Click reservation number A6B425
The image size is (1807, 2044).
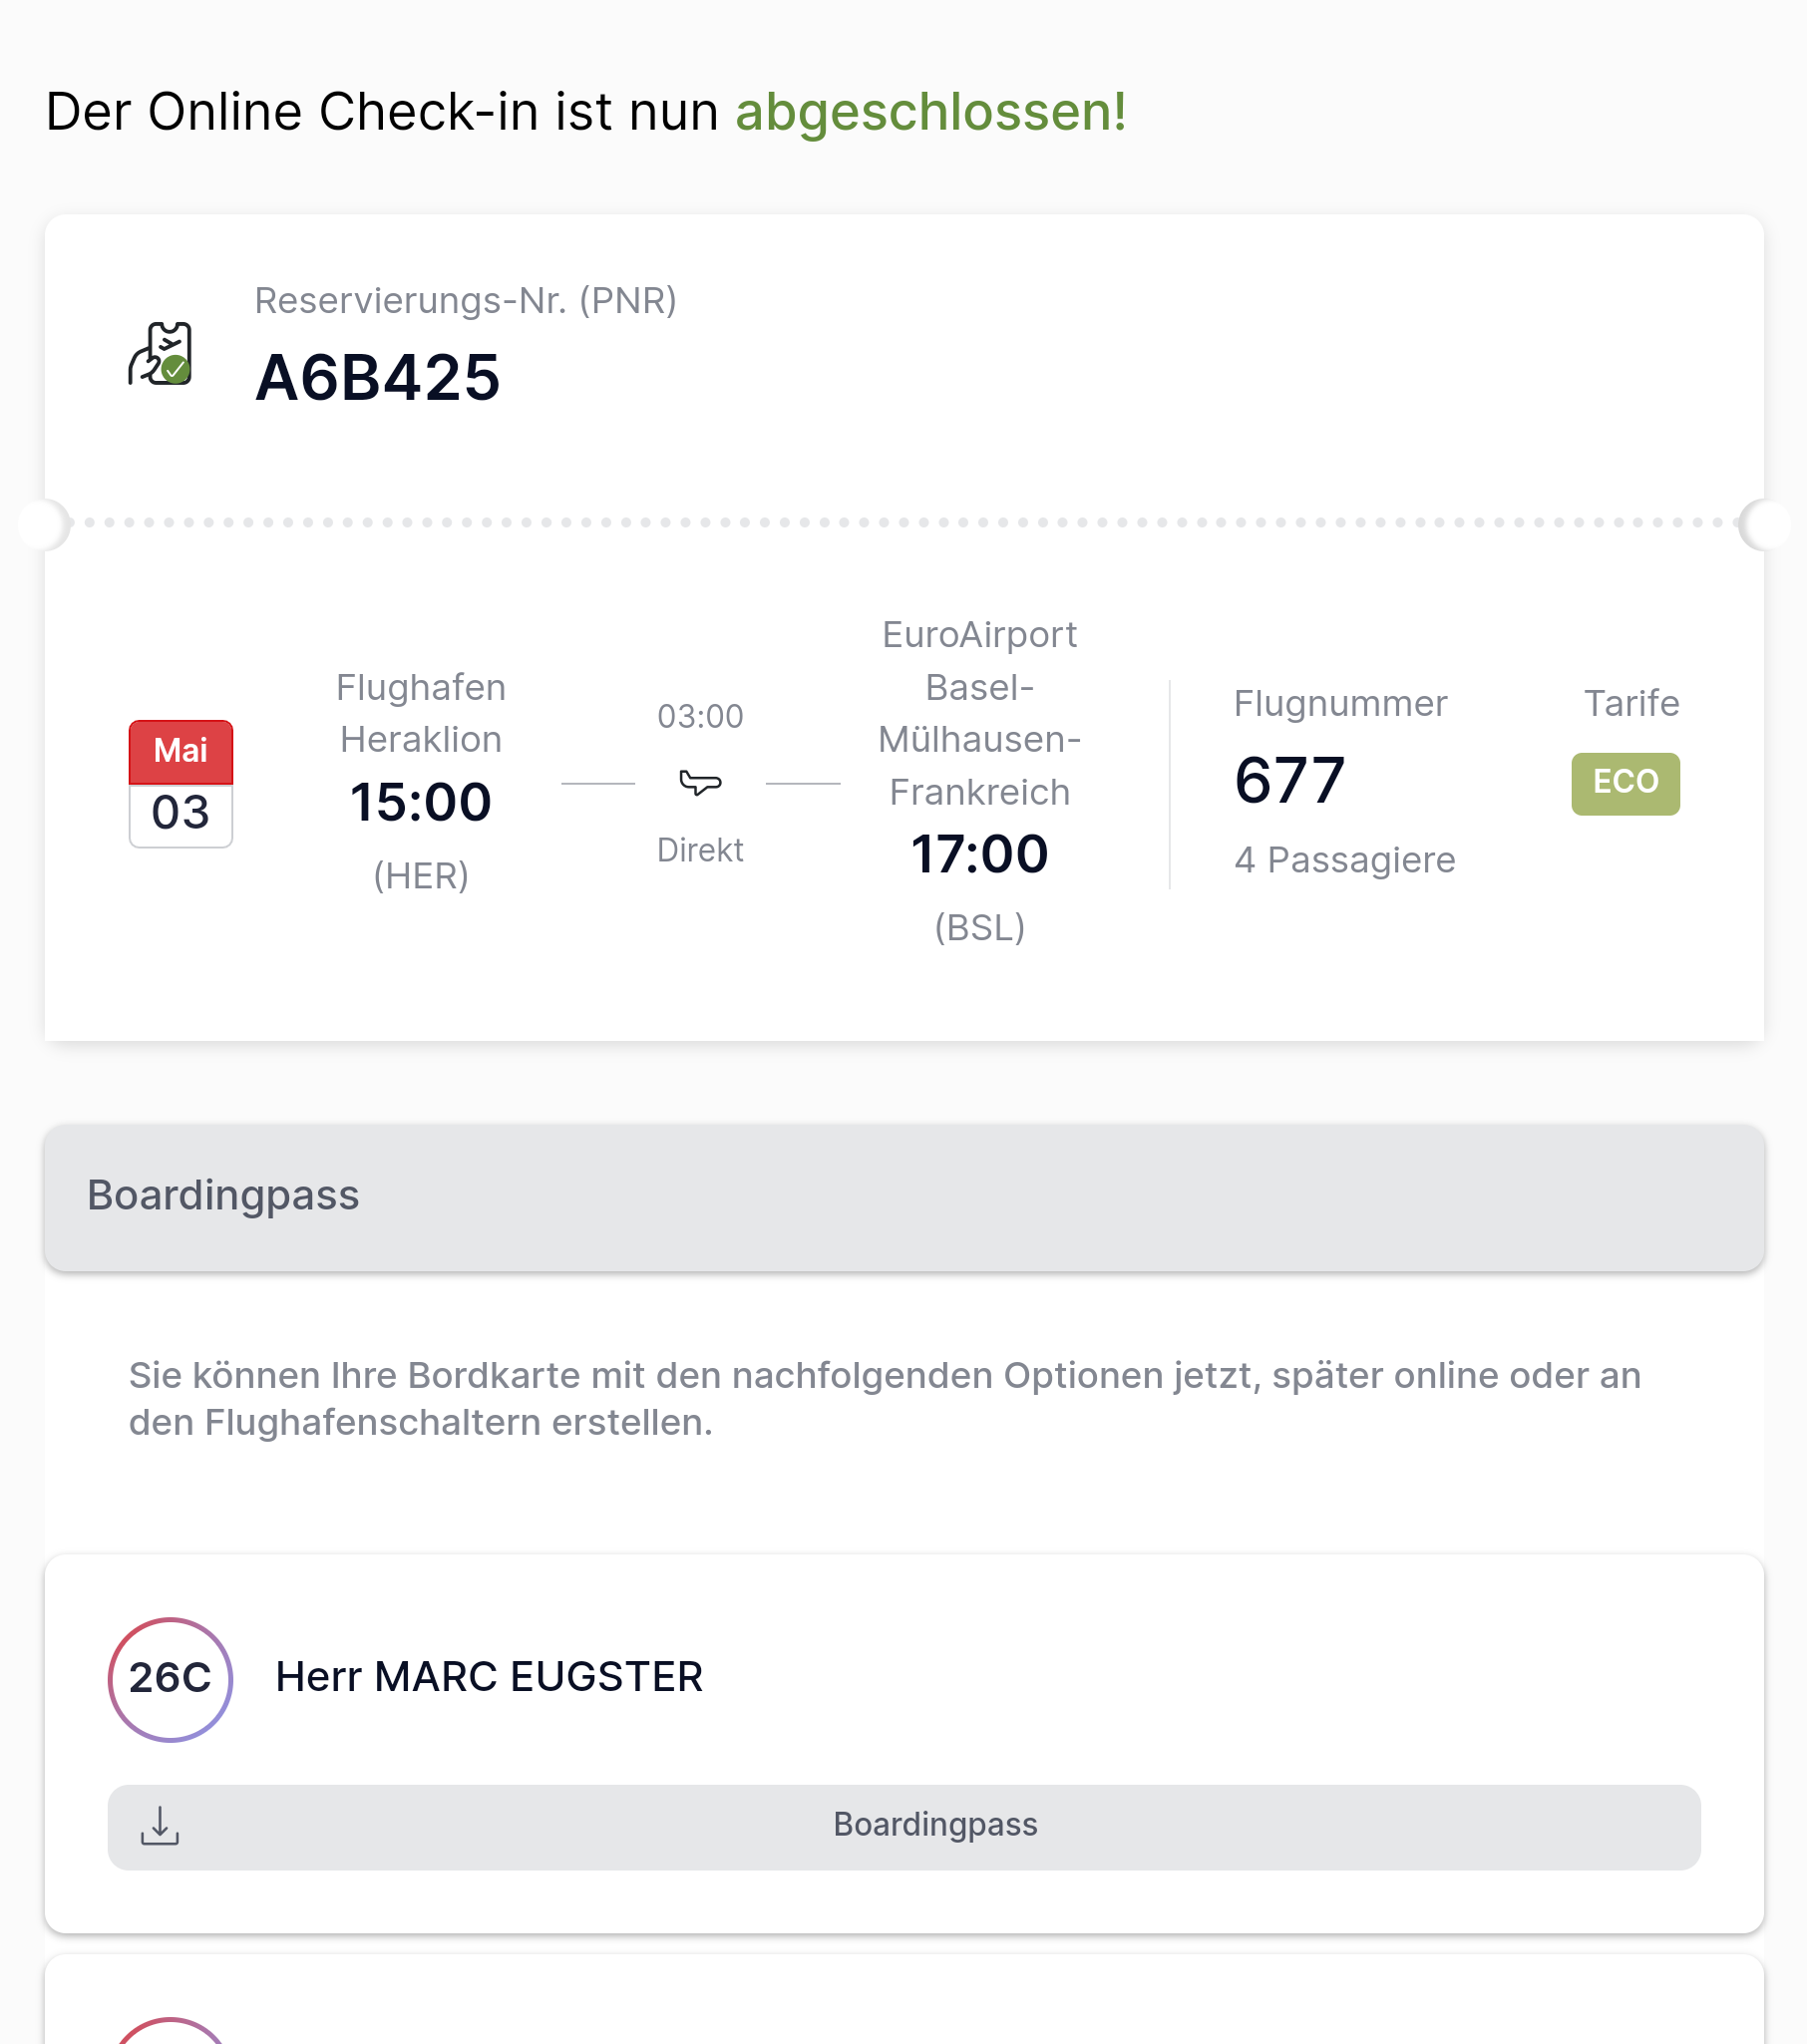[x=378, y=379]
